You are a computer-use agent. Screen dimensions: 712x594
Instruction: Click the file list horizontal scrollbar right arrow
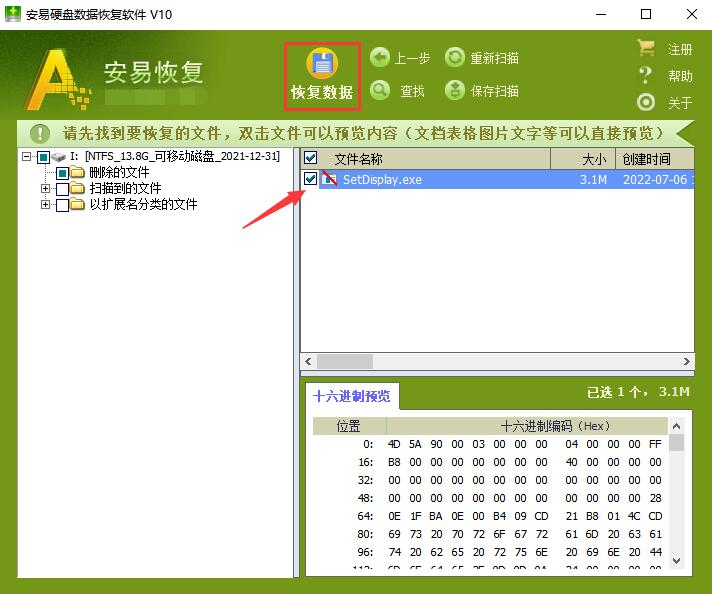click(686, 362)
